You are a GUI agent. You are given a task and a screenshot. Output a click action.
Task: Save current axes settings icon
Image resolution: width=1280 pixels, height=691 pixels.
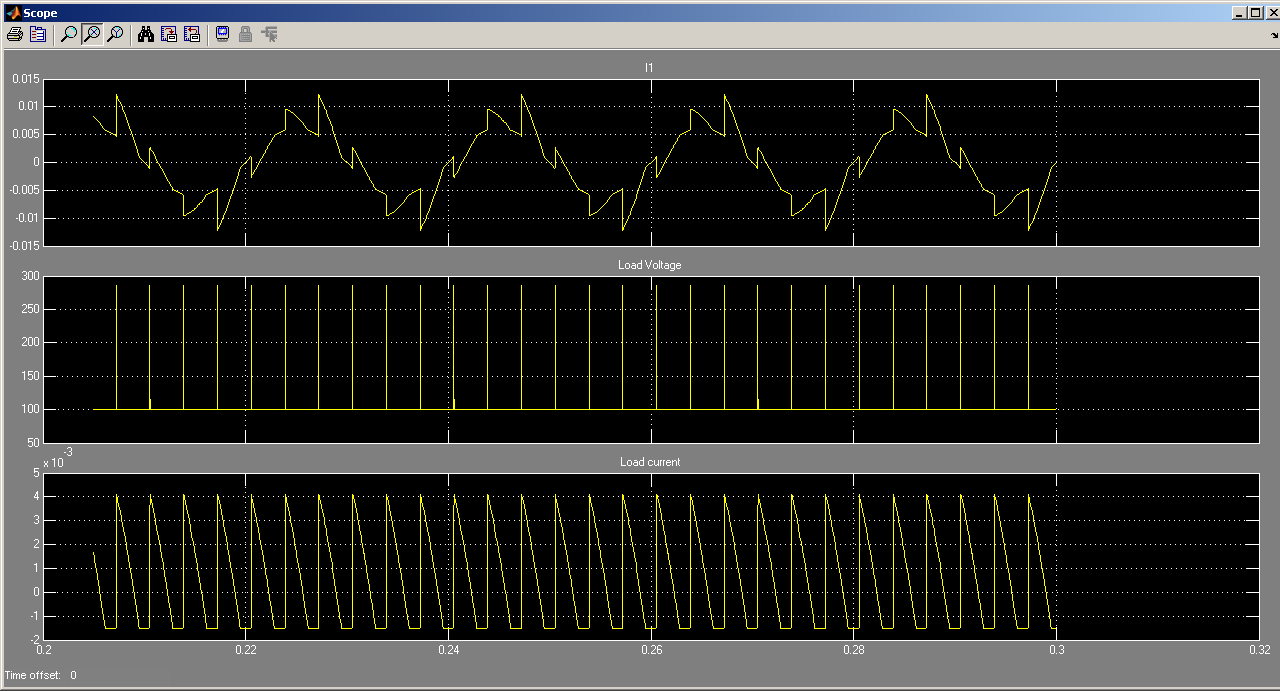coord(169,34)
